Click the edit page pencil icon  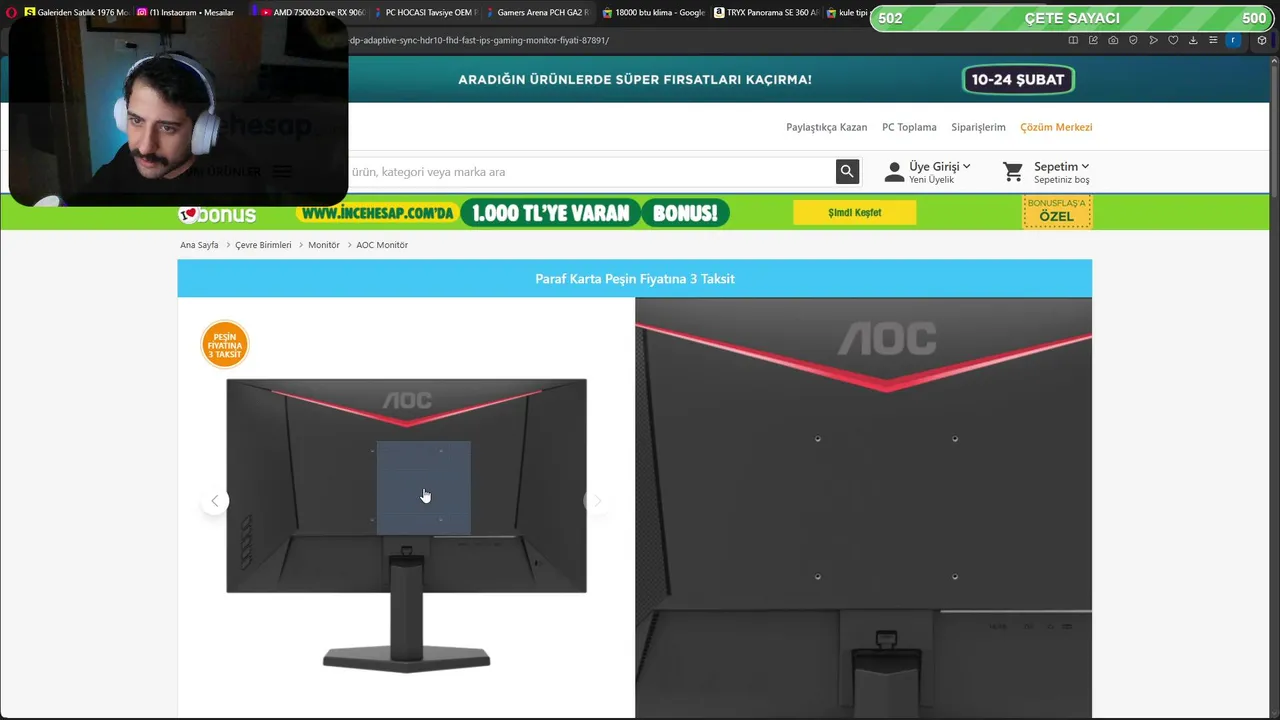1093,40
